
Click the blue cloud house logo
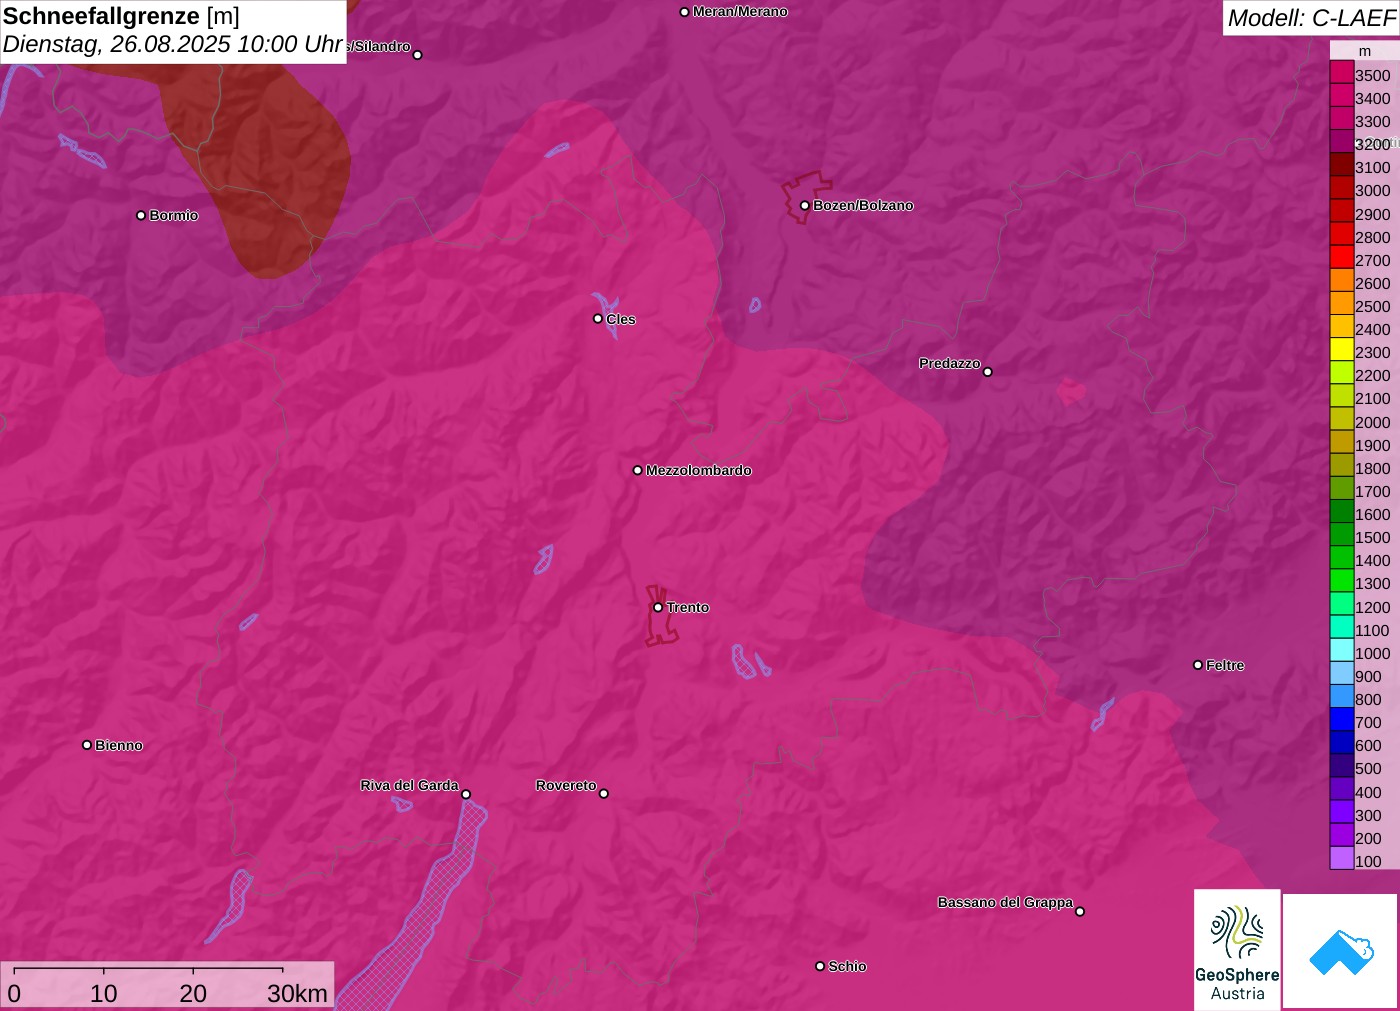1341,951
